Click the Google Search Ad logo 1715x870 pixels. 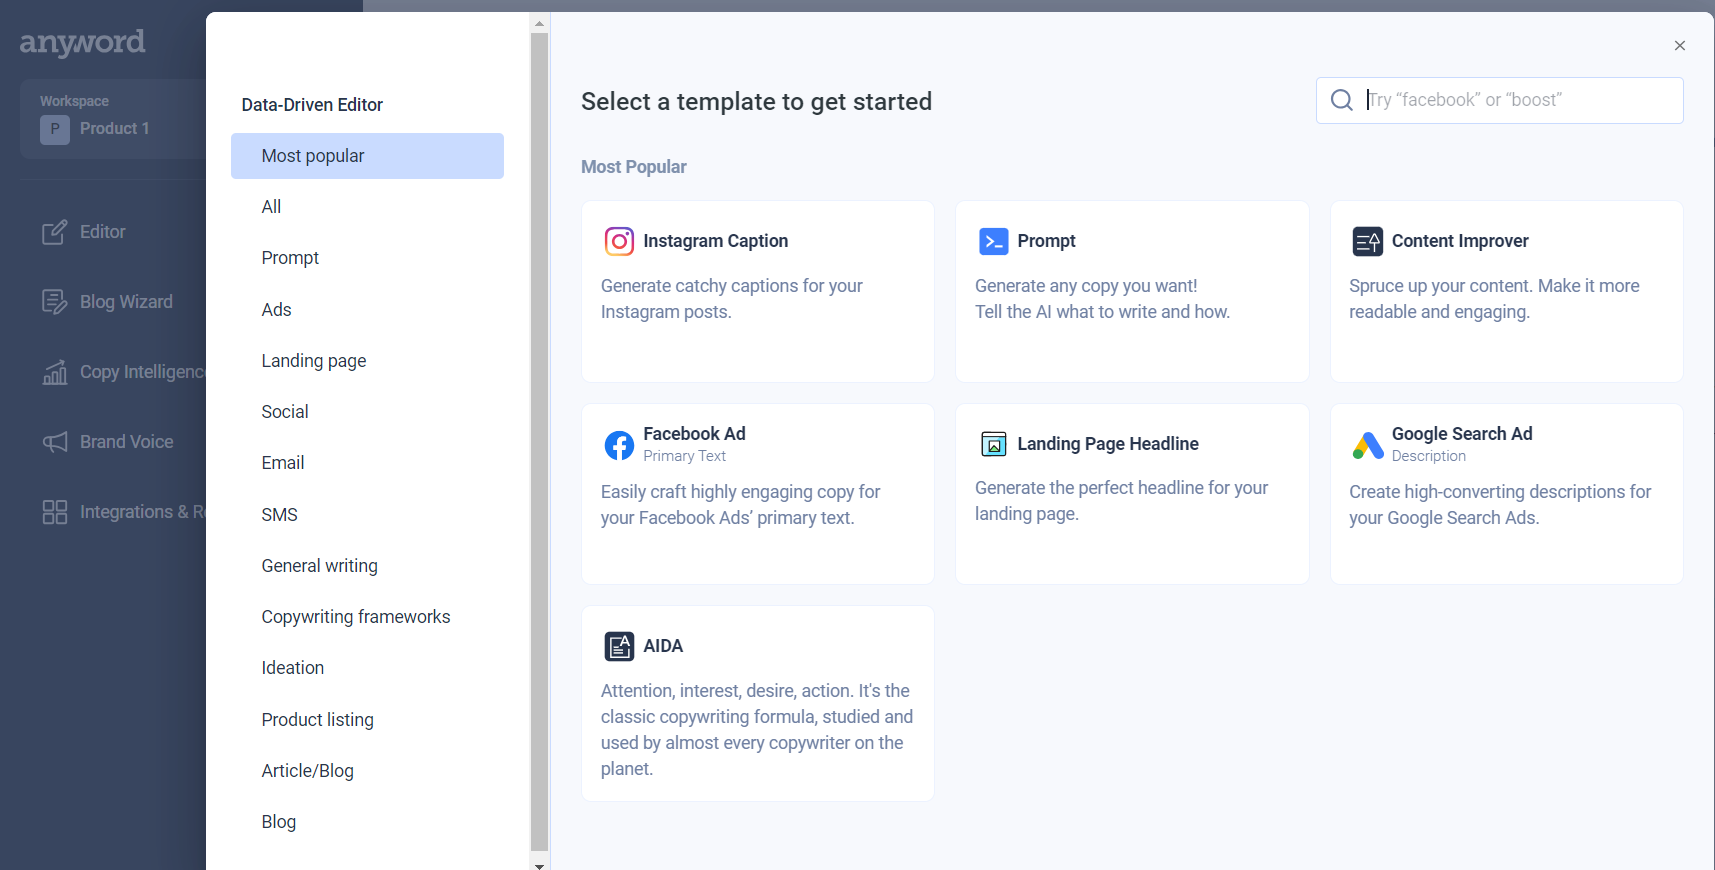[x=1367, y=445]
